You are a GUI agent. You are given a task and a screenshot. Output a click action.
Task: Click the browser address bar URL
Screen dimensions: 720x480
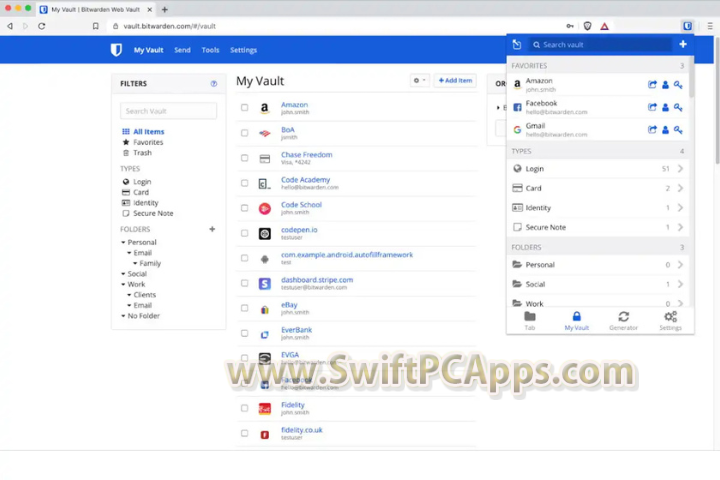[x=169, y=26]
